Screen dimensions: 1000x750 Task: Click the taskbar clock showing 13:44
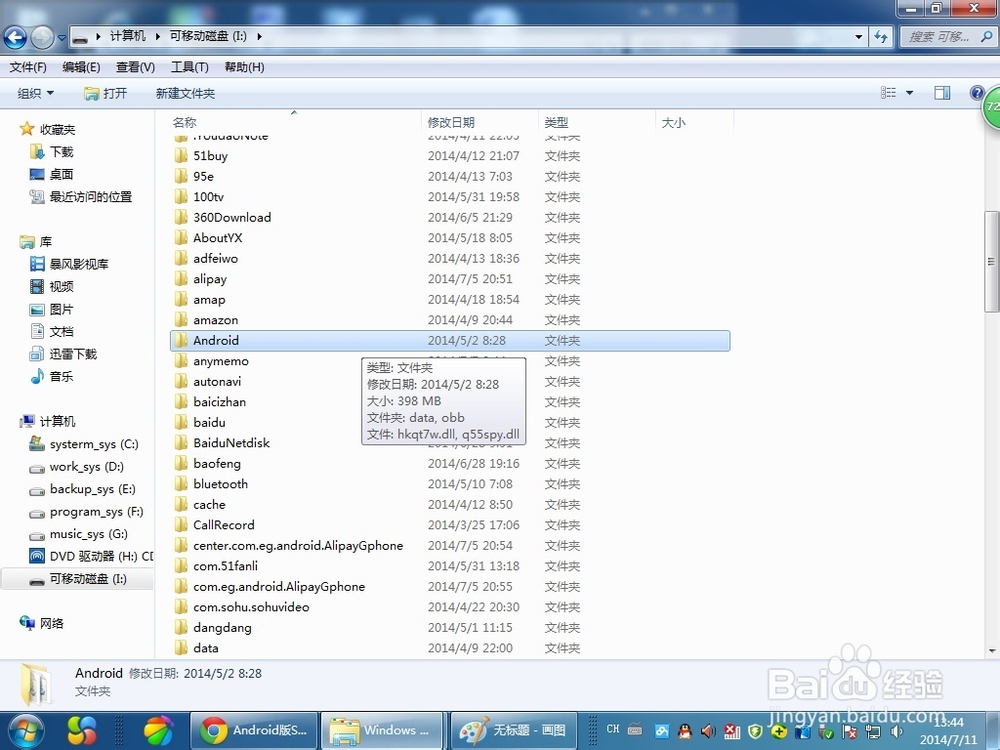[x=948, y=731]
